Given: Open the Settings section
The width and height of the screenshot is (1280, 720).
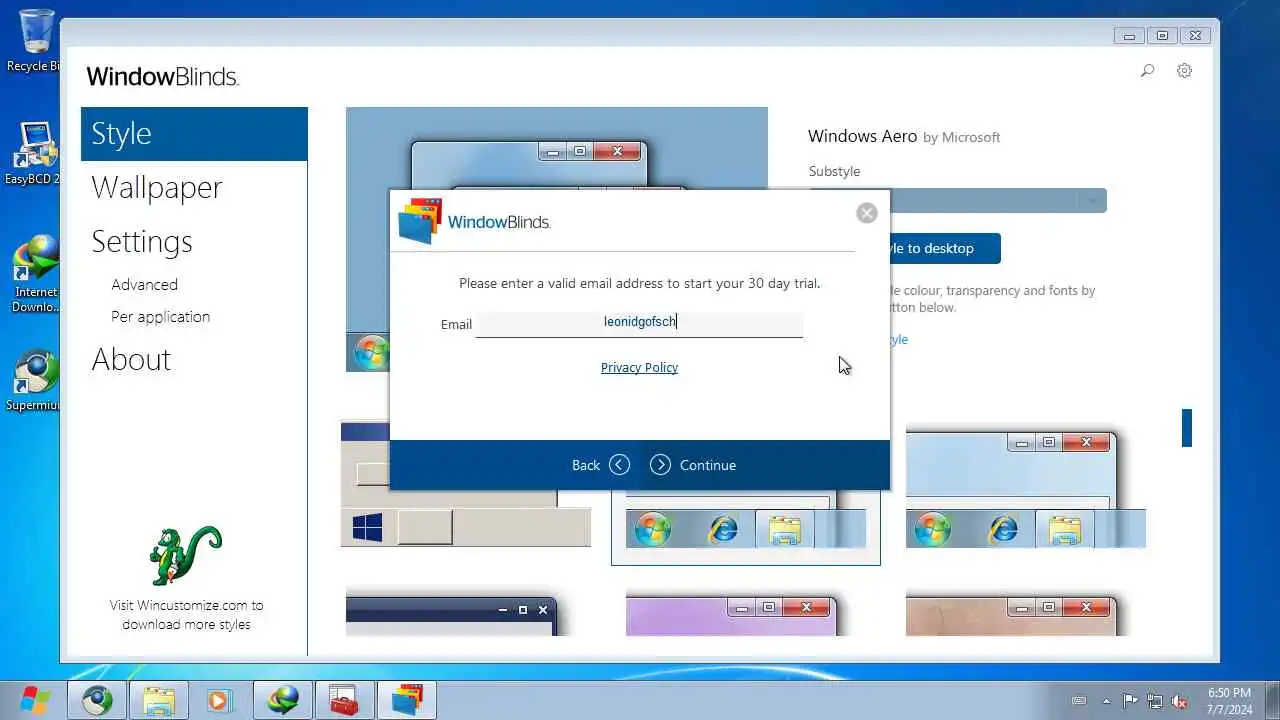Looking at the screenshot, I should pyautogui.click(x=142, y=242).
